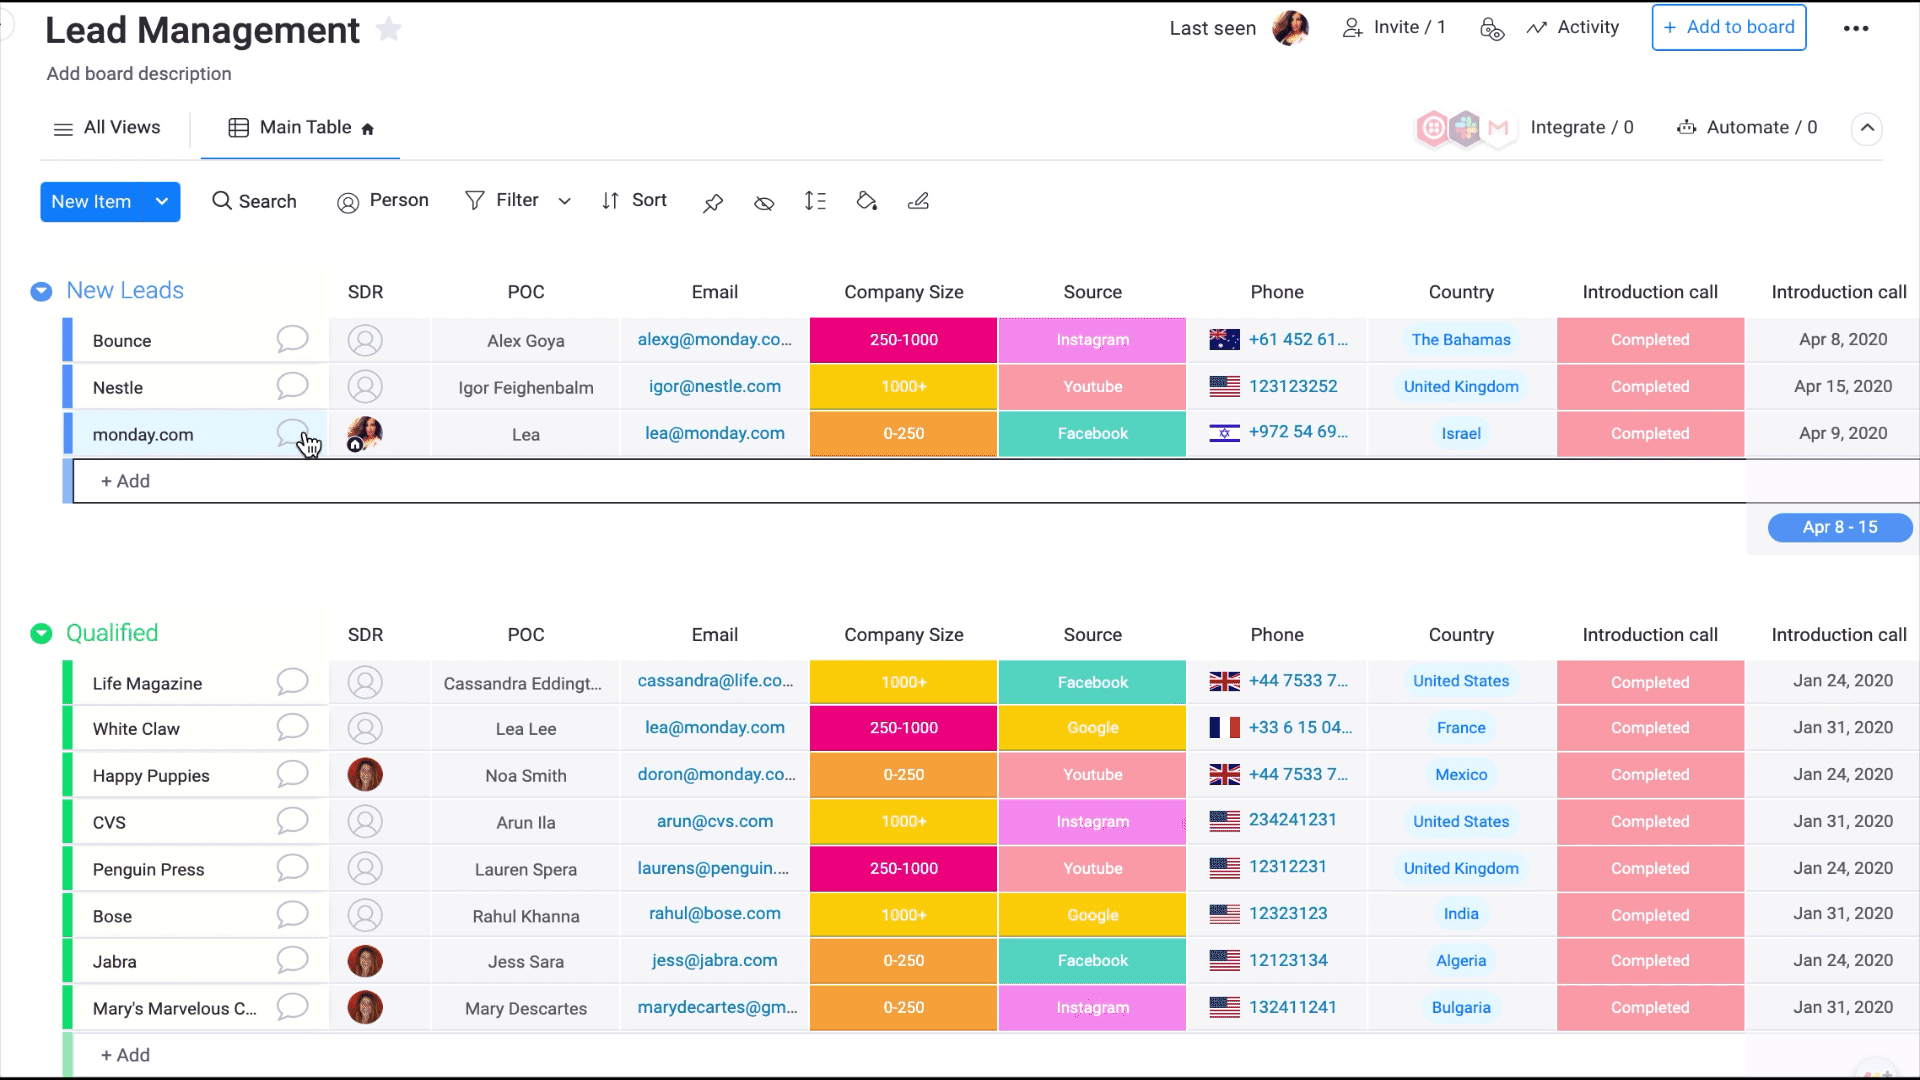Open conversation bubble for CVS
1920x1080 pixels.
292,821
